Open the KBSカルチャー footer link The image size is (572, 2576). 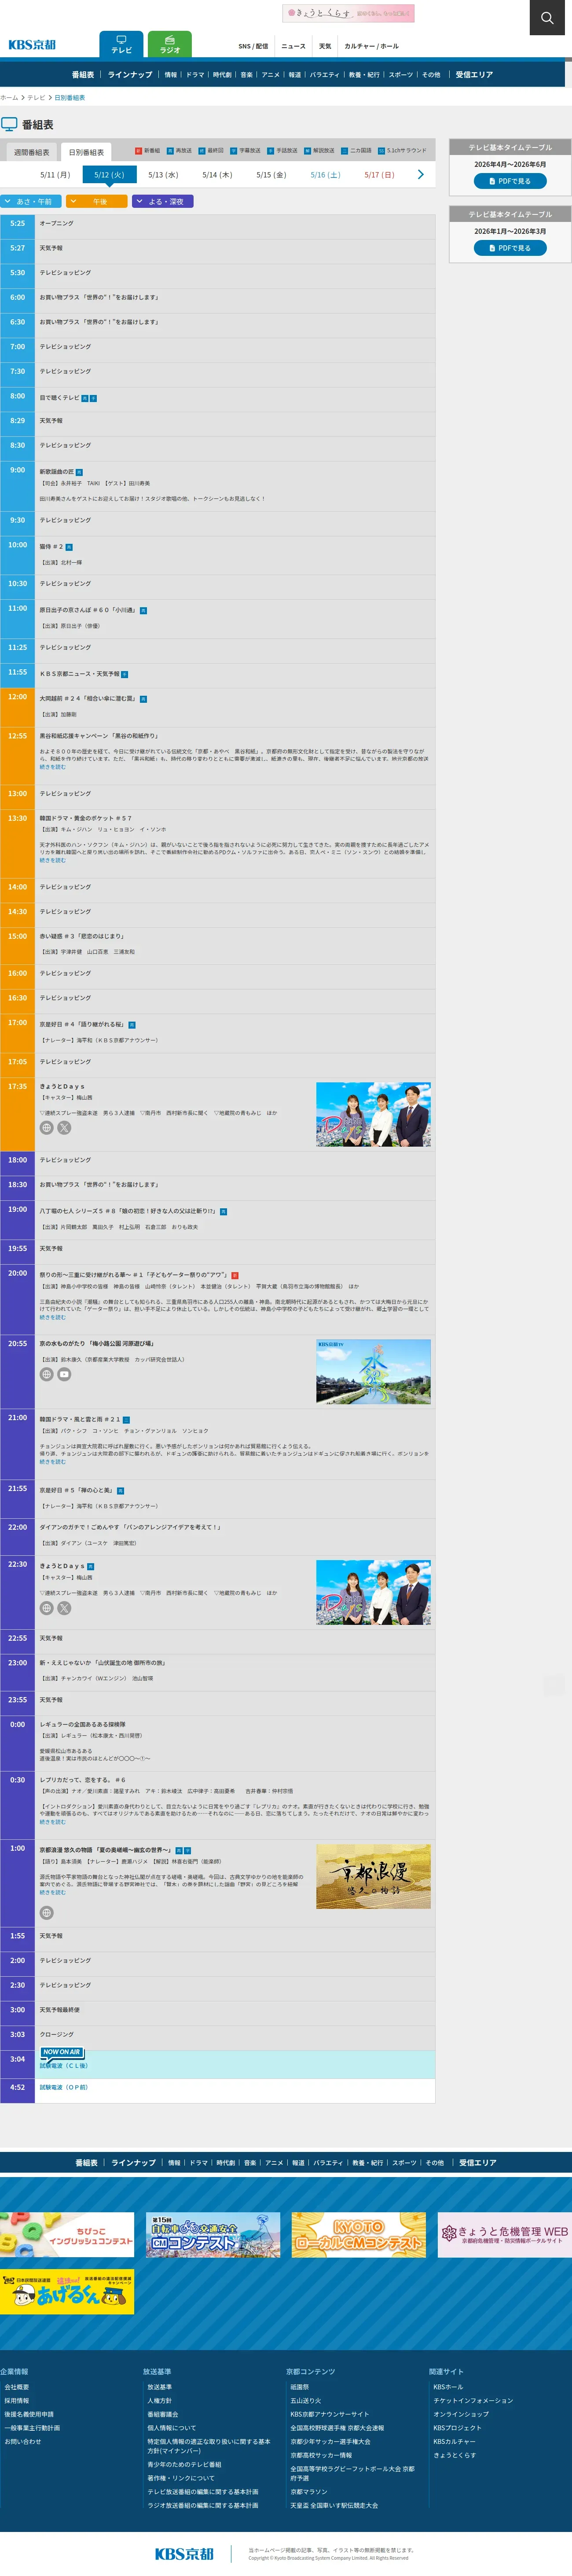tap(455, 2441)
